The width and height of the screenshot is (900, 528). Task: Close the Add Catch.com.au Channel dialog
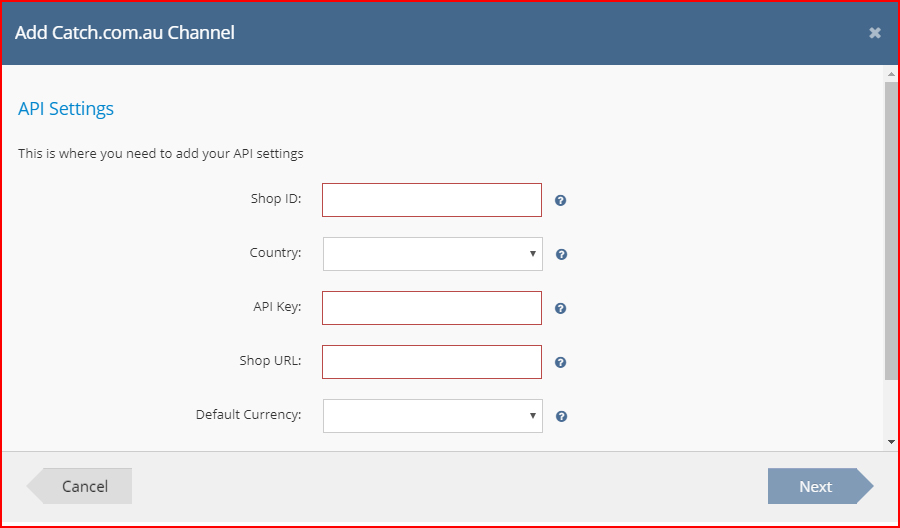click(x=875, y=33)
